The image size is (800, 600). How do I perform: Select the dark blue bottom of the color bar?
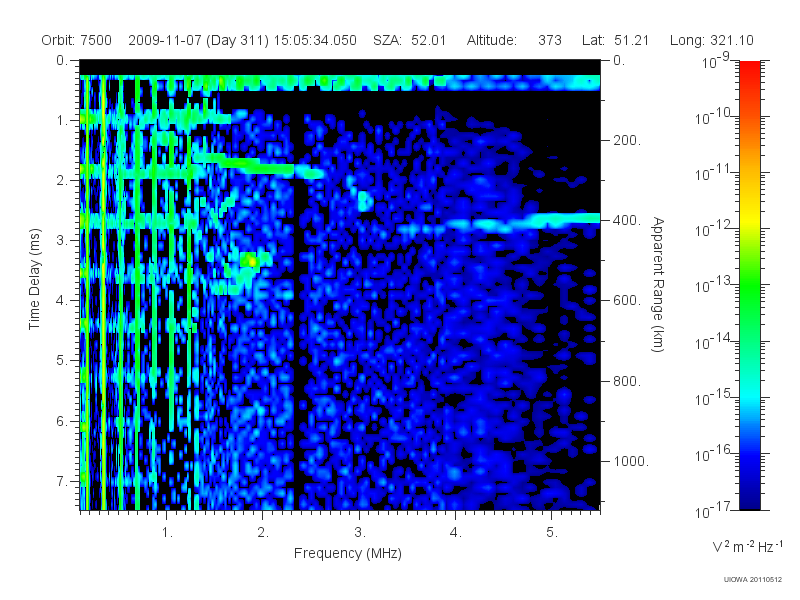point(749,497)
